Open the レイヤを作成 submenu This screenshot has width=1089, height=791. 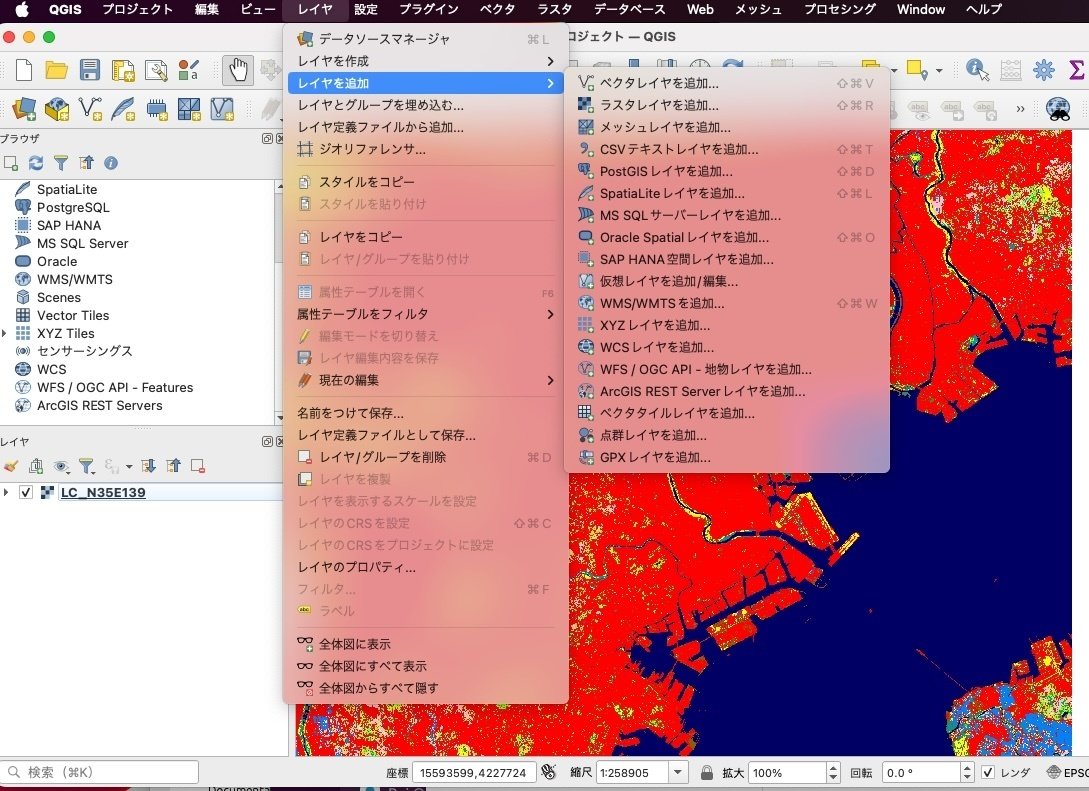(425, 61)
